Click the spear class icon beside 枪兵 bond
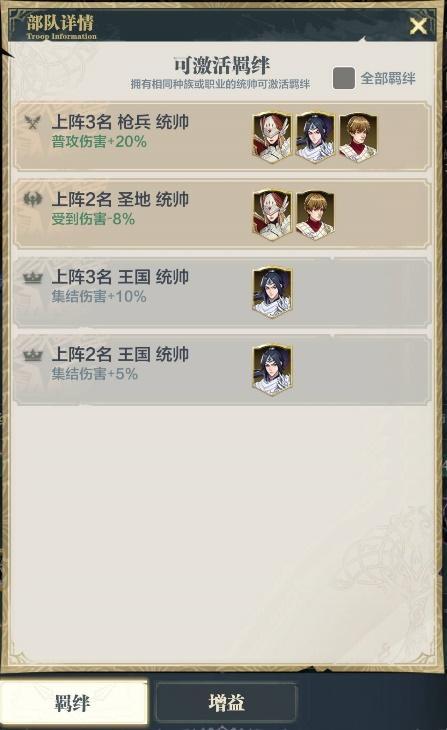 click(x=33, y=122)
